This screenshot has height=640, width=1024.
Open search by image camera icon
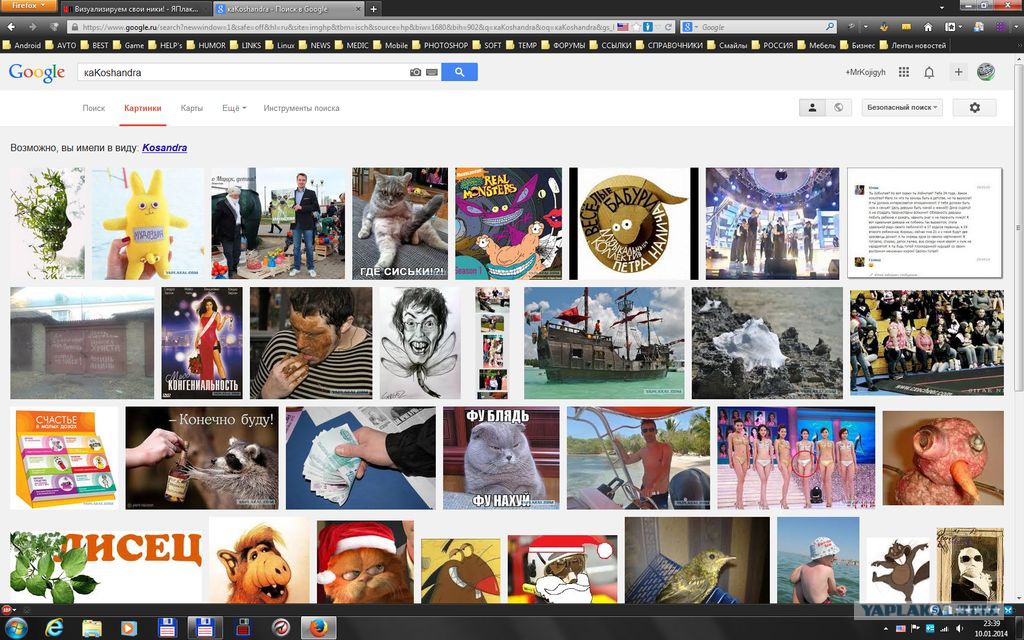click(x=415, y=72)
